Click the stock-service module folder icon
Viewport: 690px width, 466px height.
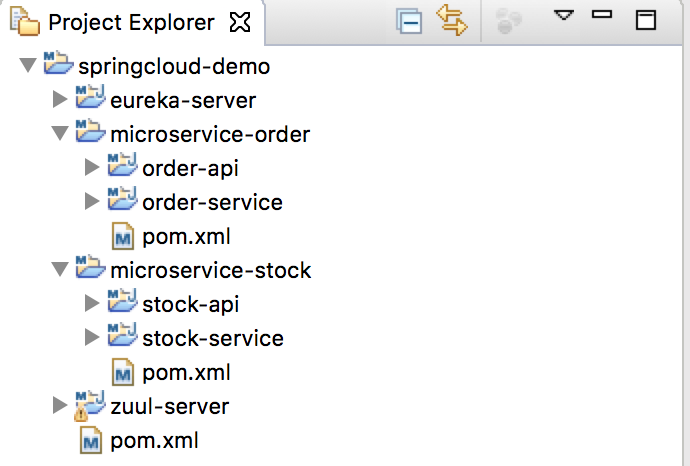[122, 338]
